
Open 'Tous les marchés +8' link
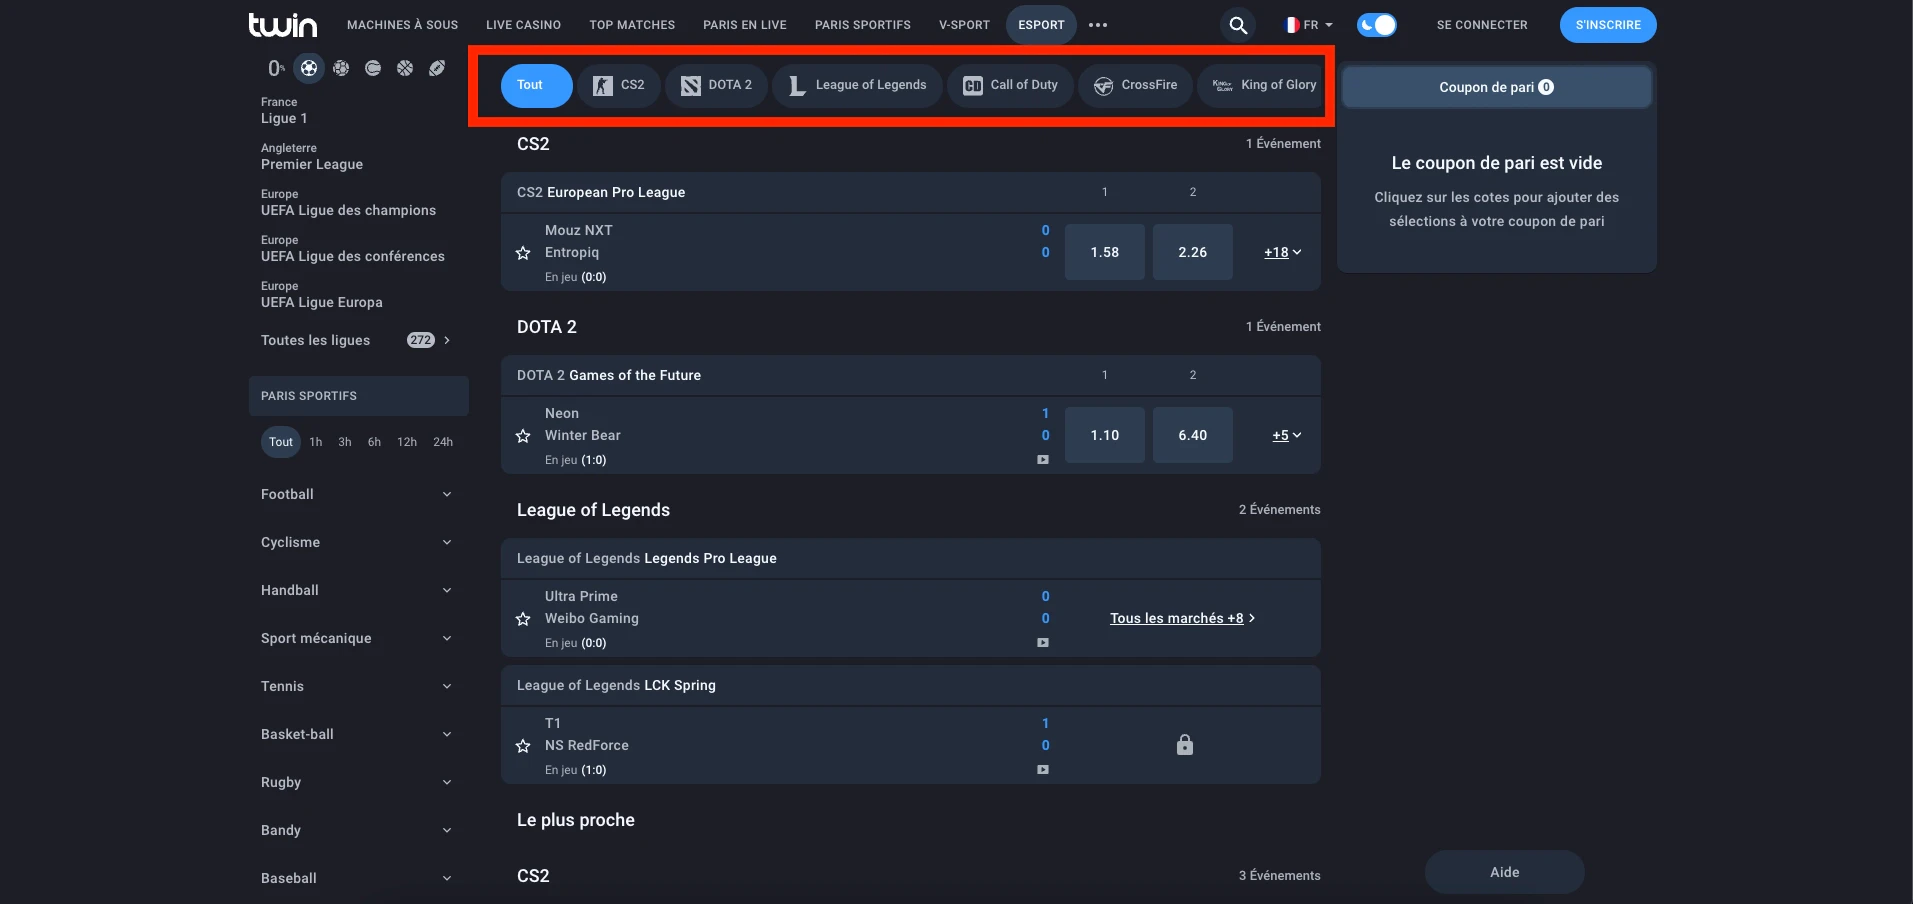[1182, 619]
